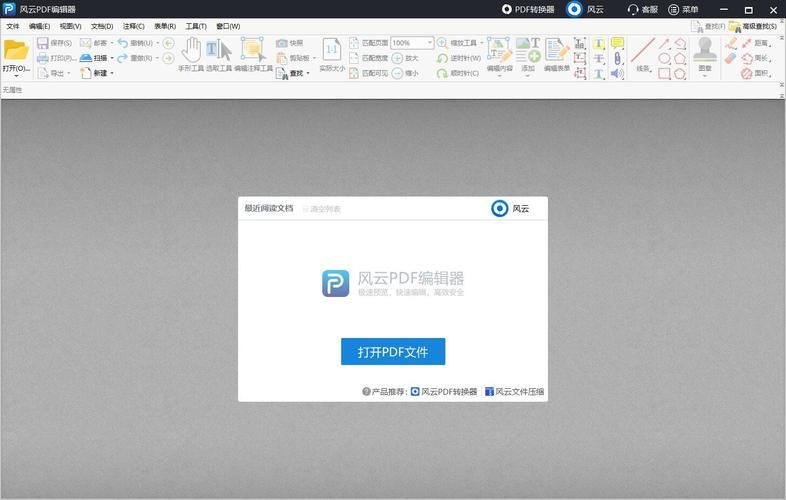Screen dimensions: 786x500
Task: Expand the Redo (重做) history dropdown arrow
Action: coord(157,58)
